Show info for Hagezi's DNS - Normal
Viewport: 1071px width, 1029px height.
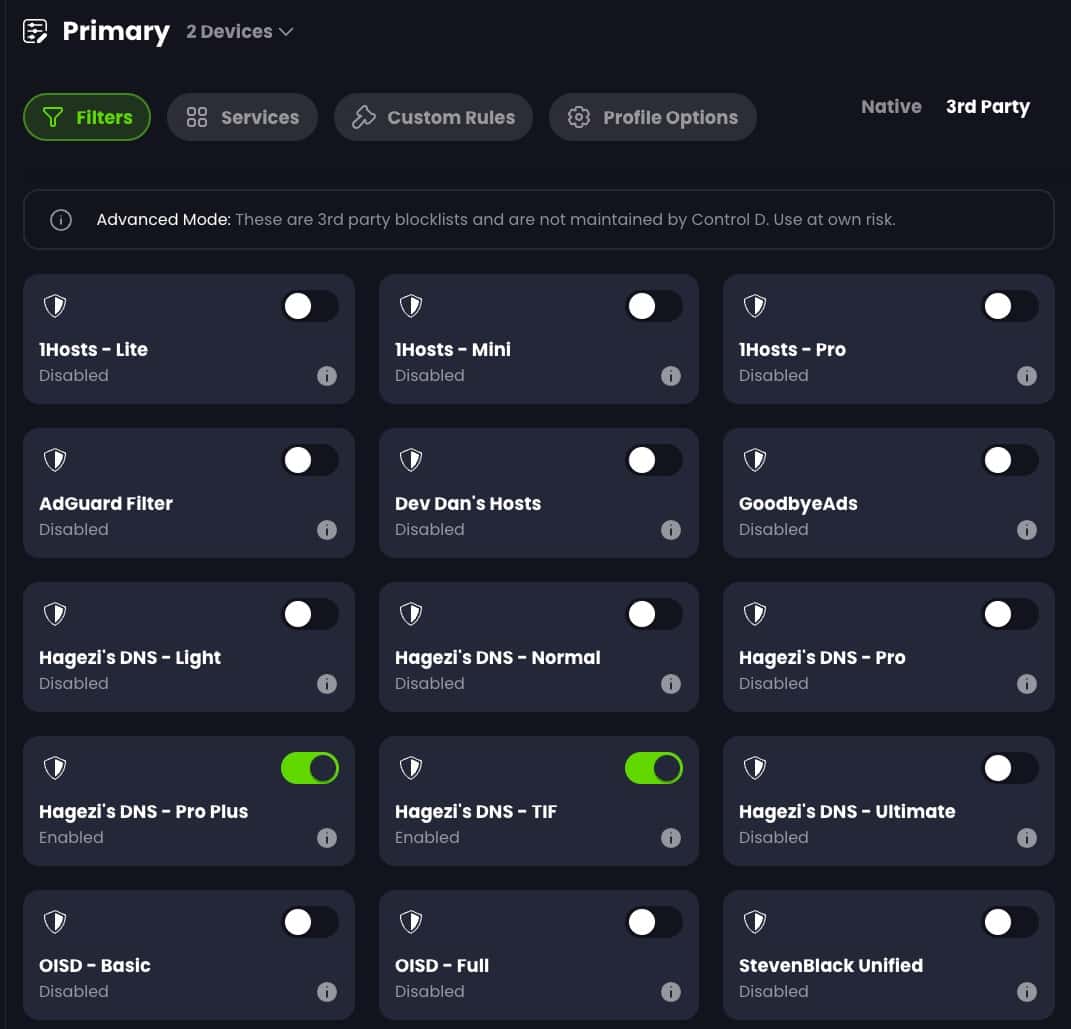pyautogui.click(x=671, y=683)
